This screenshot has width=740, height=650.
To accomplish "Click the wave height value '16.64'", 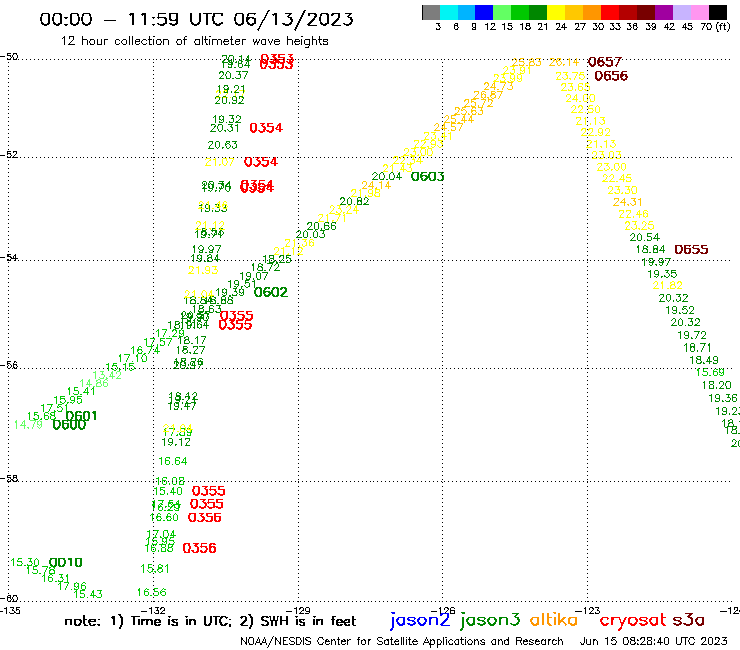I will tap(173, 461).
